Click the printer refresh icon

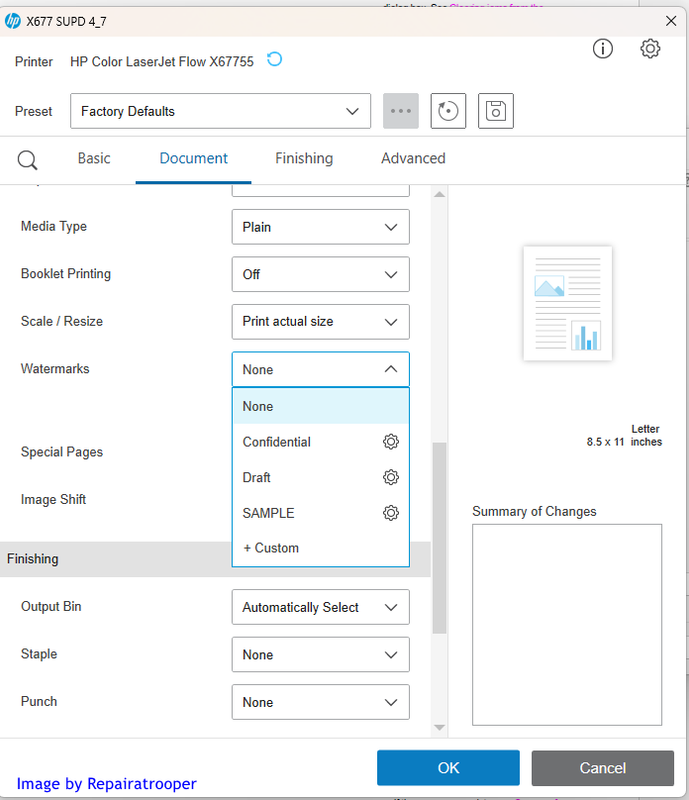tap(274, 60)
